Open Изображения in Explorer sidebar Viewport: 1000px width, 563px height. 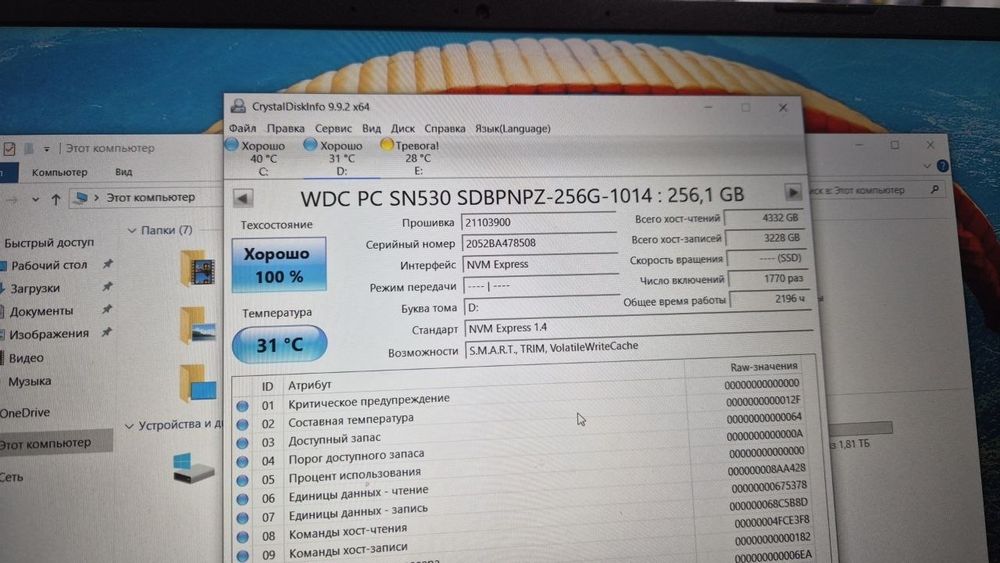pyautogui.click(x=48, y=333)
